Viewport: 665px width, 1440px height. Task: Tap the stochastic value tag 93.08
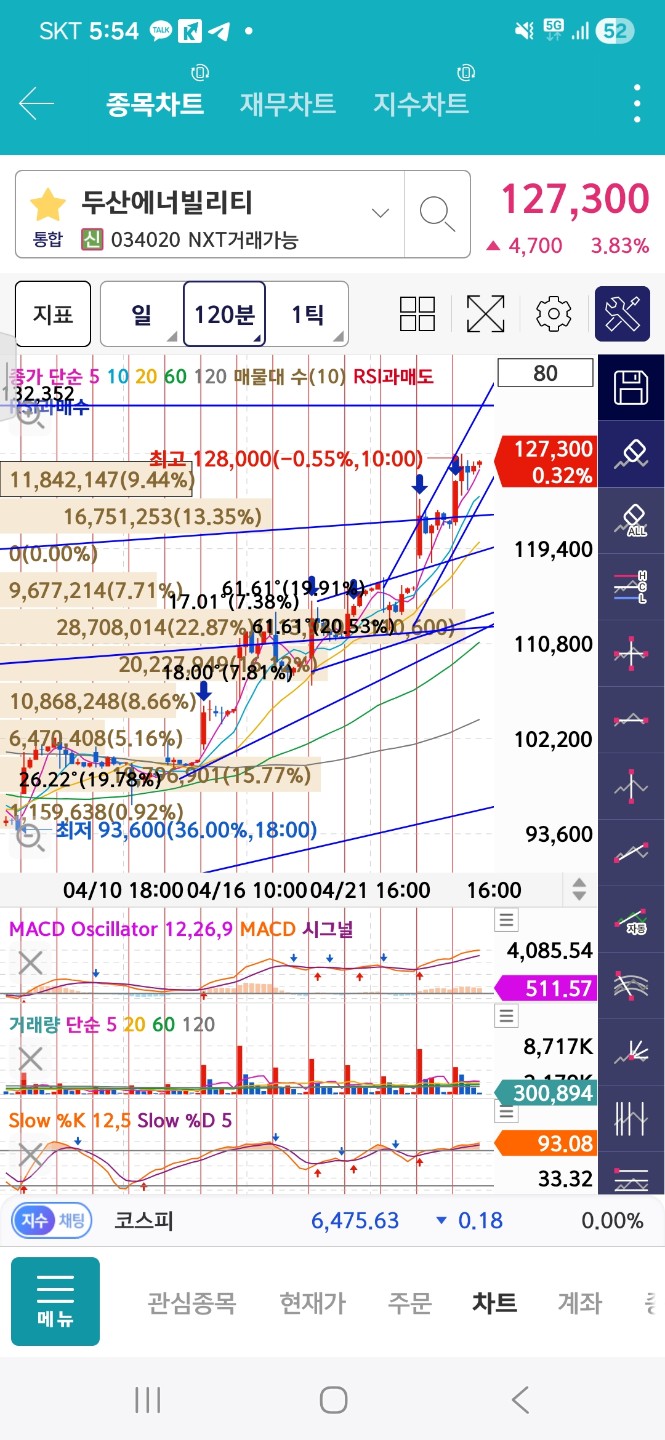pos(548,1143)
